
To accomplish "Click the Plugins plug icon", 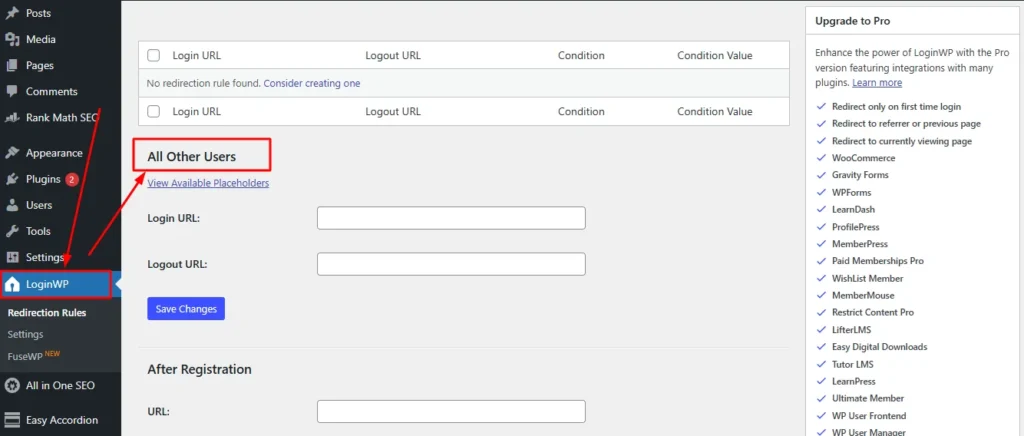I will 12,179.
